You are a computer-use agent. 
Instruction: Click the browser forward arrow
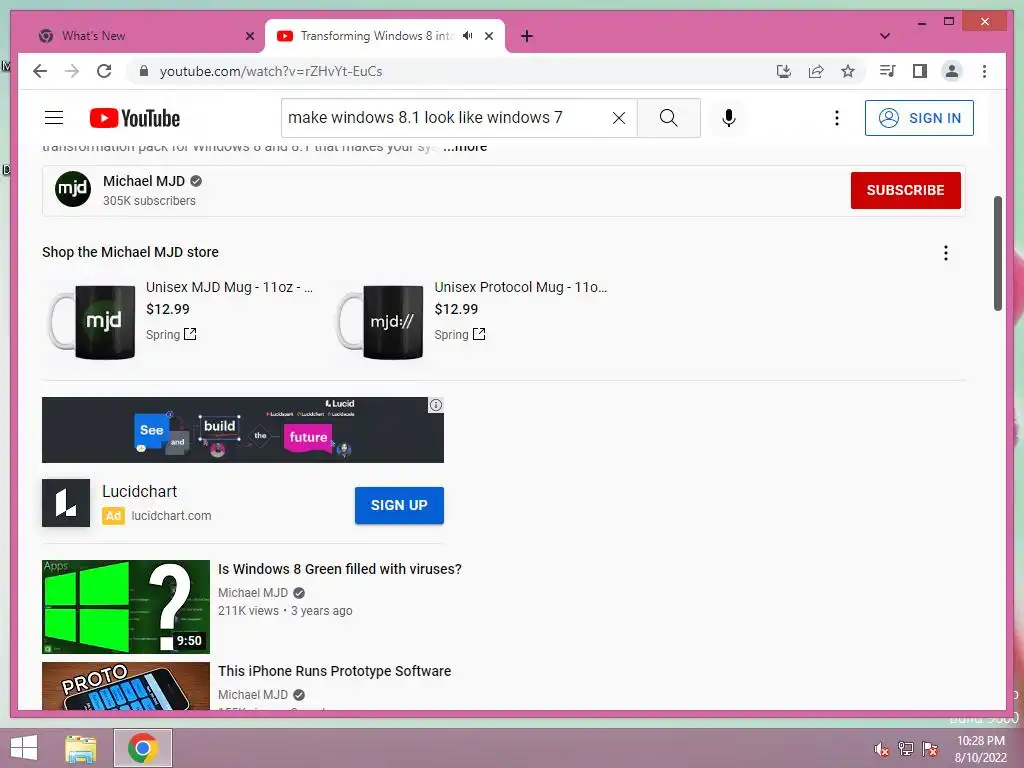[x=72, y=71]
